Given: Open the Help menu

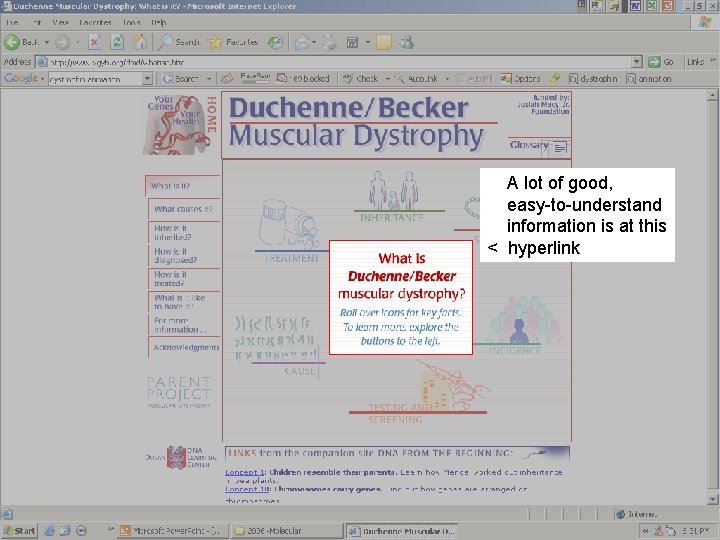Looking at the screenshot, I should [158, 22].
